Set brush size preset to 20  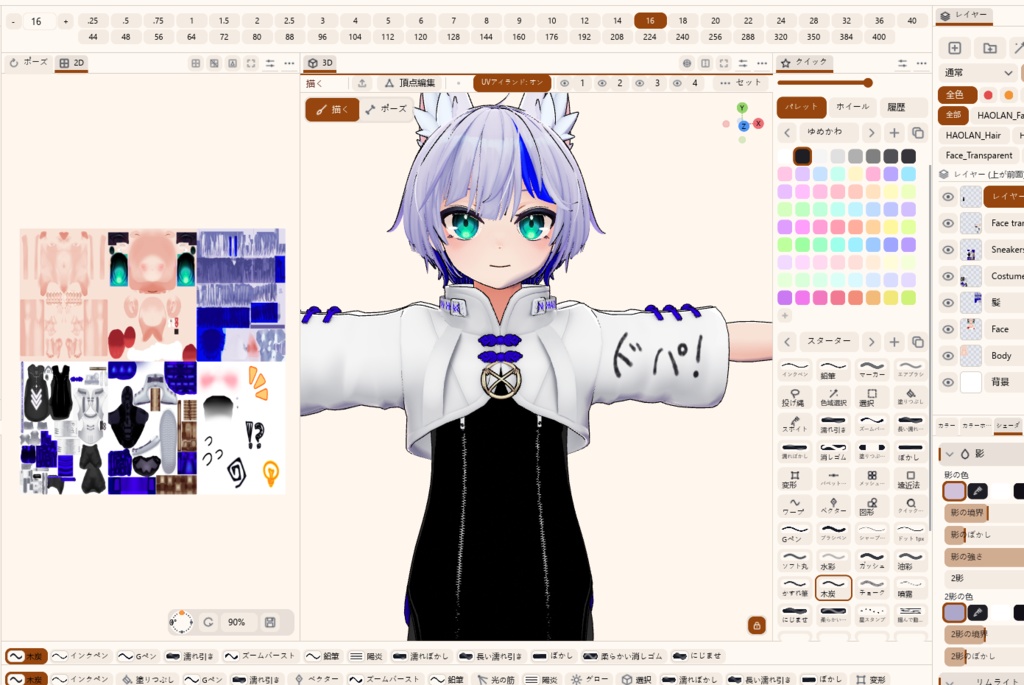(715, 21)
